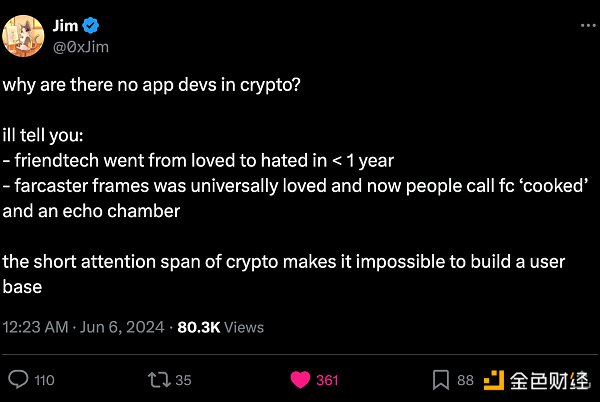Click the reply speech bubble icon
This screenshot has width=600, height=402.
(x=19, y=379)
